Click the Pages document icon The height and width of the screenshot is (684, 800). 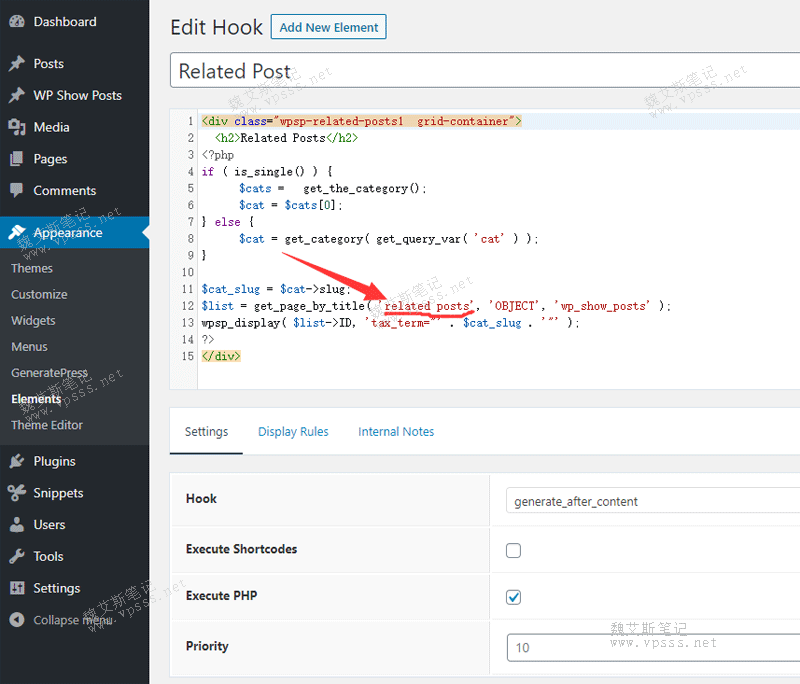17,159
